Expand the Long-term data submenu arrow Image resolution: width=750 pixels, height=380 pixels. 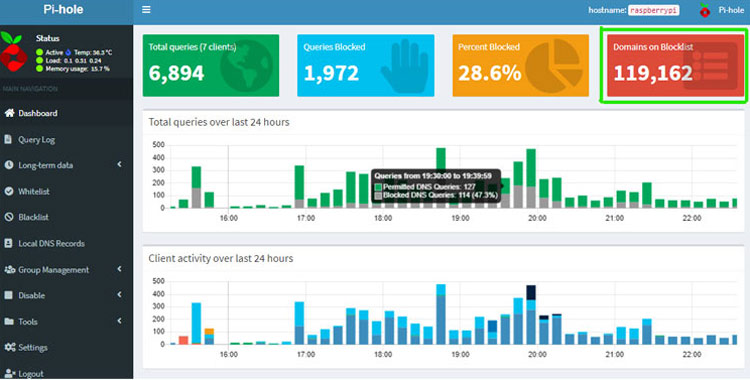click(119, 165)
